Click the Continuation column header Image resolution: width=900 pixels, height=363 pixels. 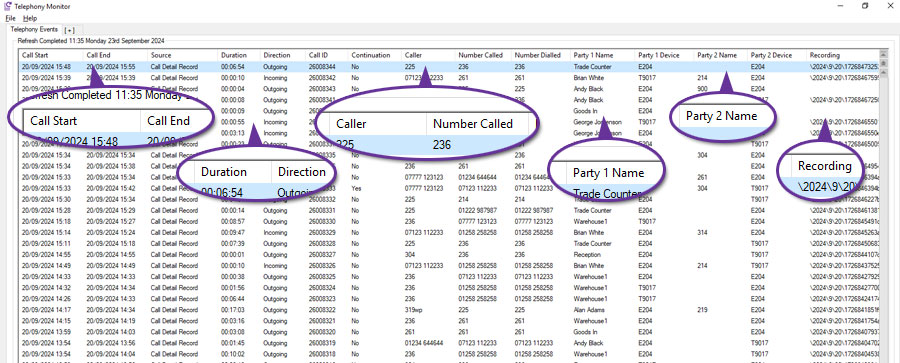[x=375, y=55]
